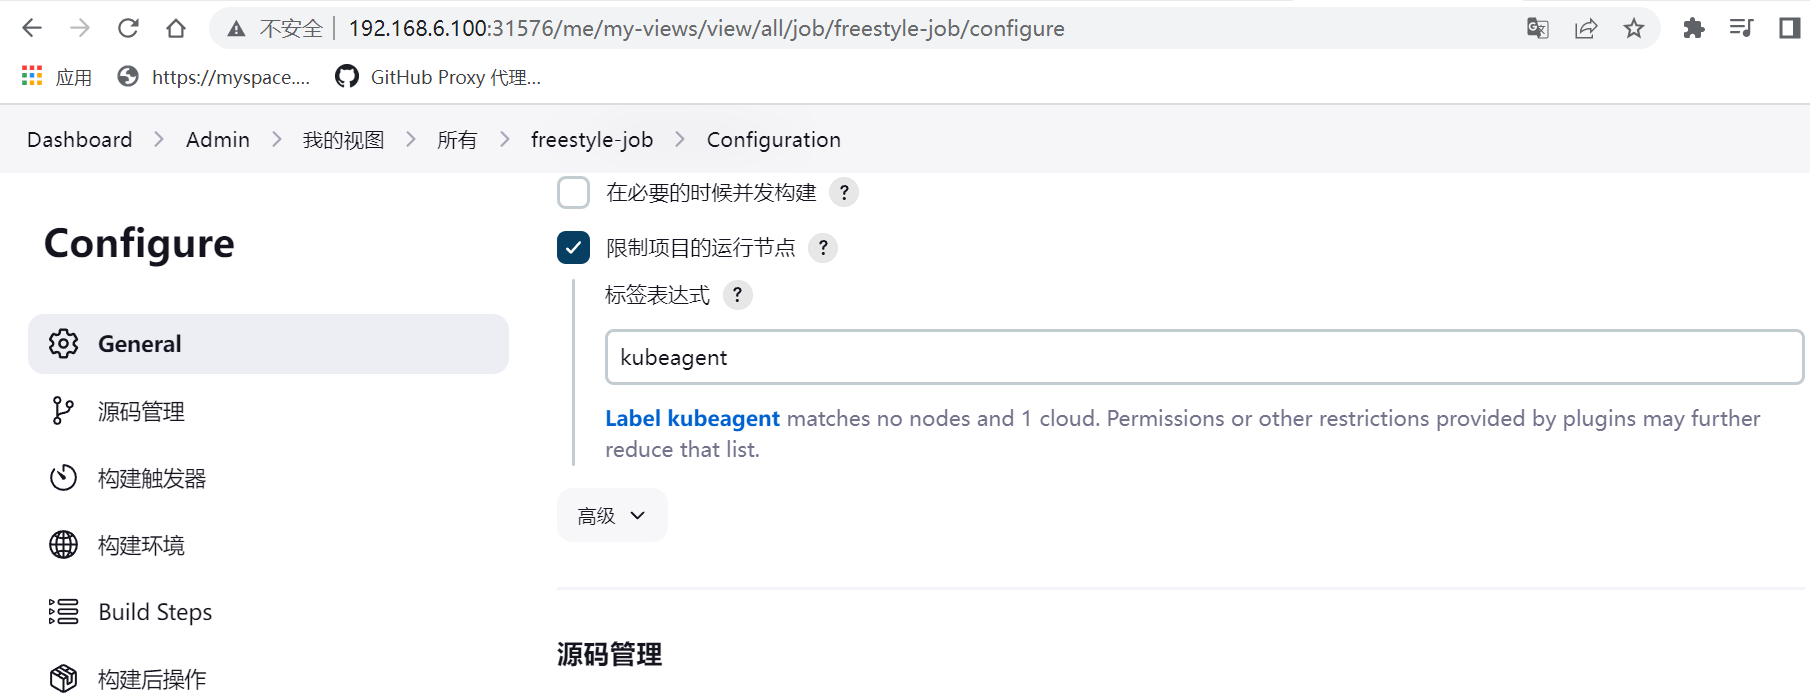Image resolution: width=1810 pixels, height=696 pixels.
Task: Open the myspace bookmark globe icon
Action: [128, 76]
